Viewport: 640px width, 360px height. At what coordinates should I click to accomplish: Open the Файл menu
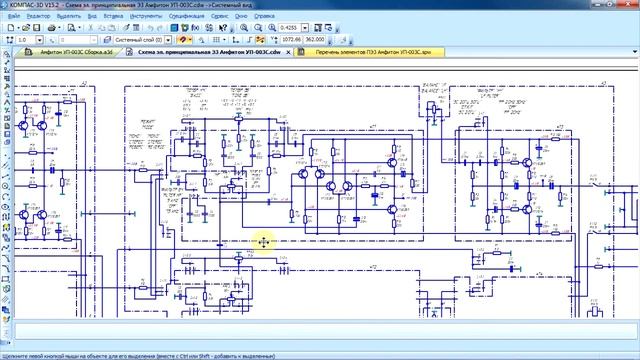pyautogui.click(x=14, y=16)
